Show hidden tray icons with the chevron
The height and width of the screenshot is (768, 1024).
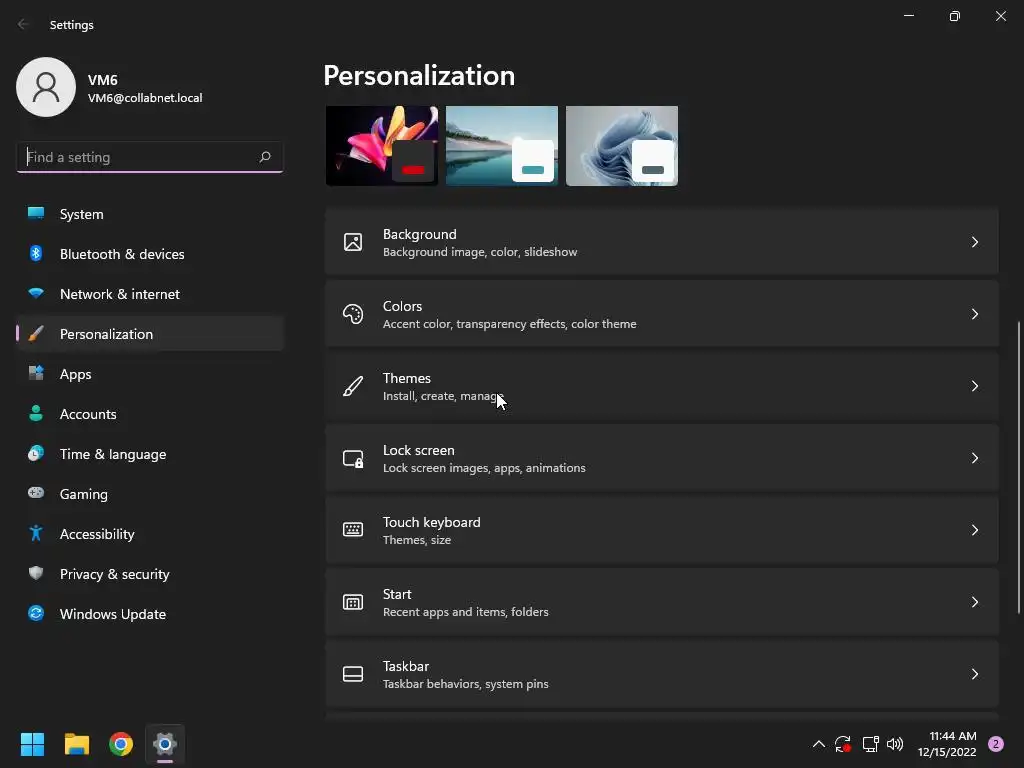coord(818,744)
